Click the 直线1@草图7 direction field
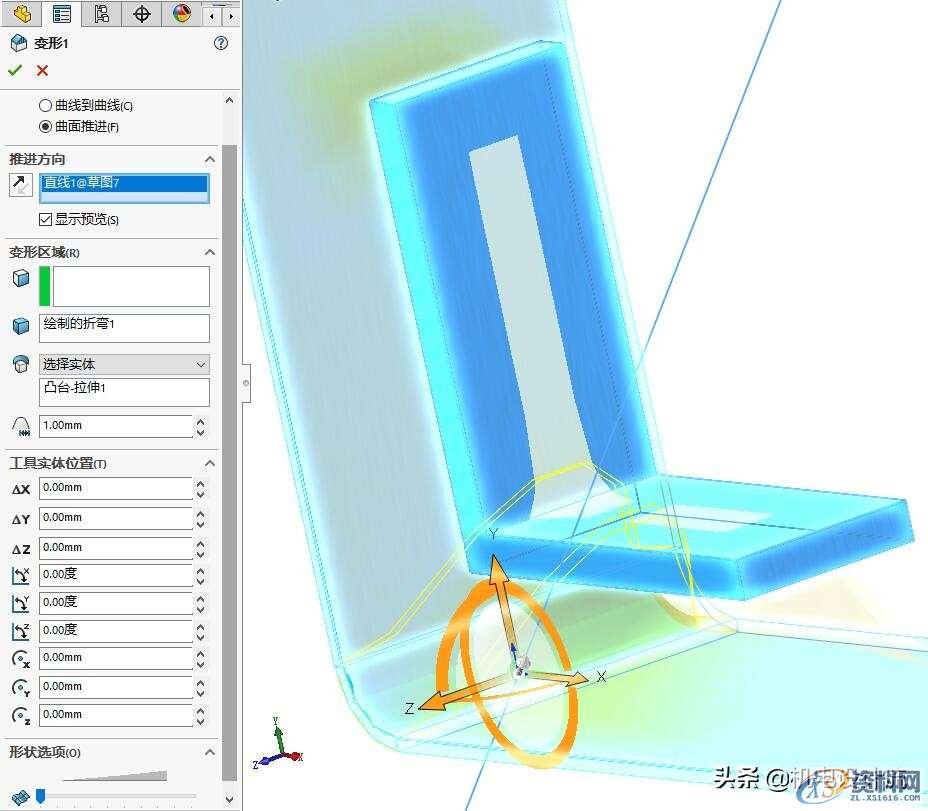Screen dimensions: 928x811 pyautogui.click(x=122, y=183)
